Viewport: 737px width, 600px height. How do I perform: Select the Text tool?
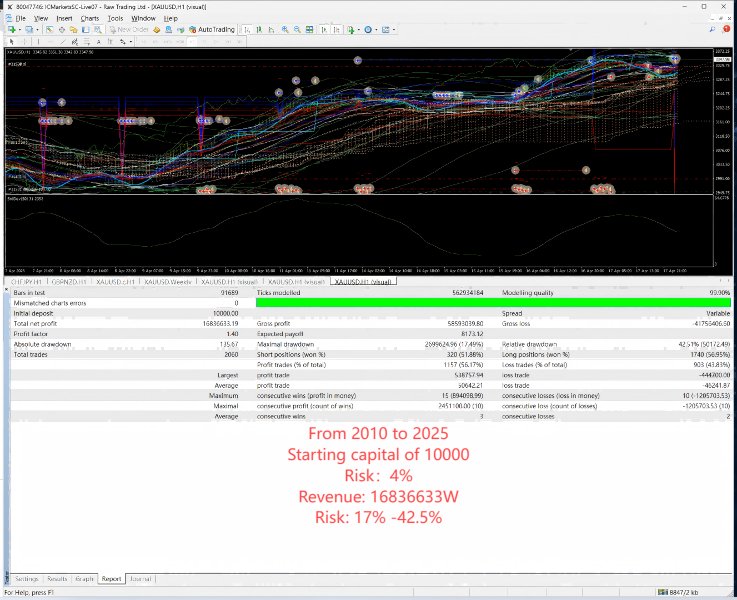pyautogui.click(x=98, y=42)
